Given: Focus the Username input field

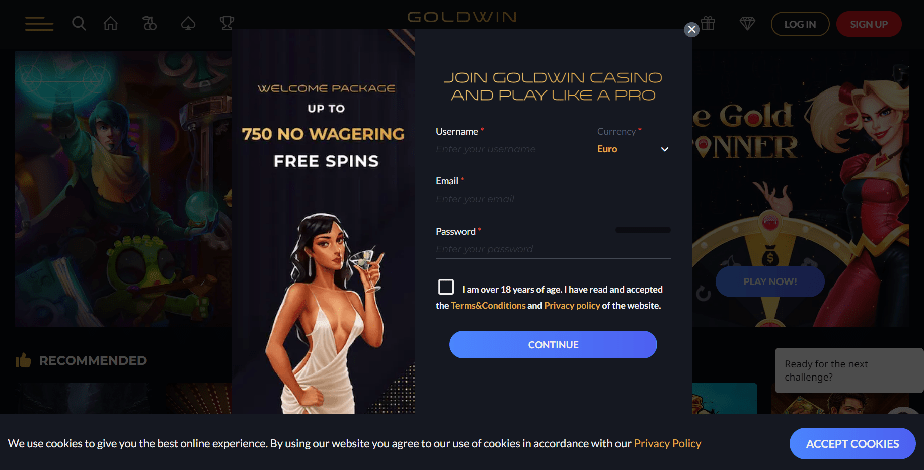Looking at the screenshot, I should pyautogui.click(x=510, y=149).
